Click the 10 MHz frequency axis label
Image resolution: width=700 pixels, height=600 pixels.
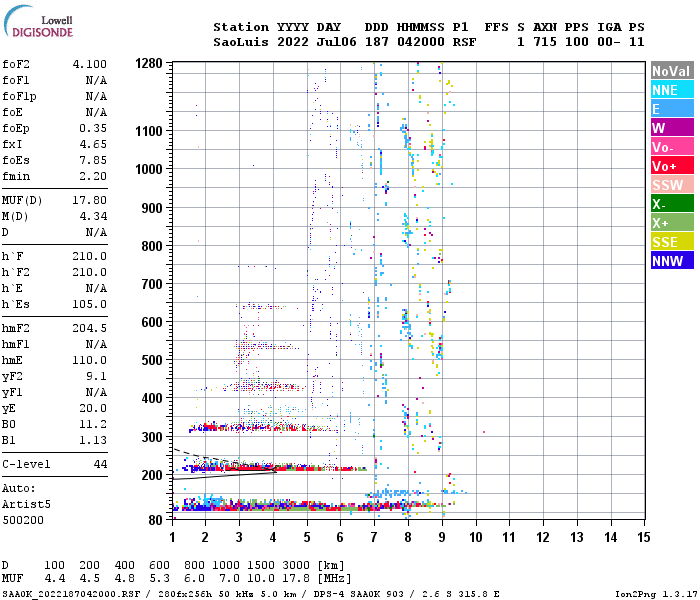[476, 537]
